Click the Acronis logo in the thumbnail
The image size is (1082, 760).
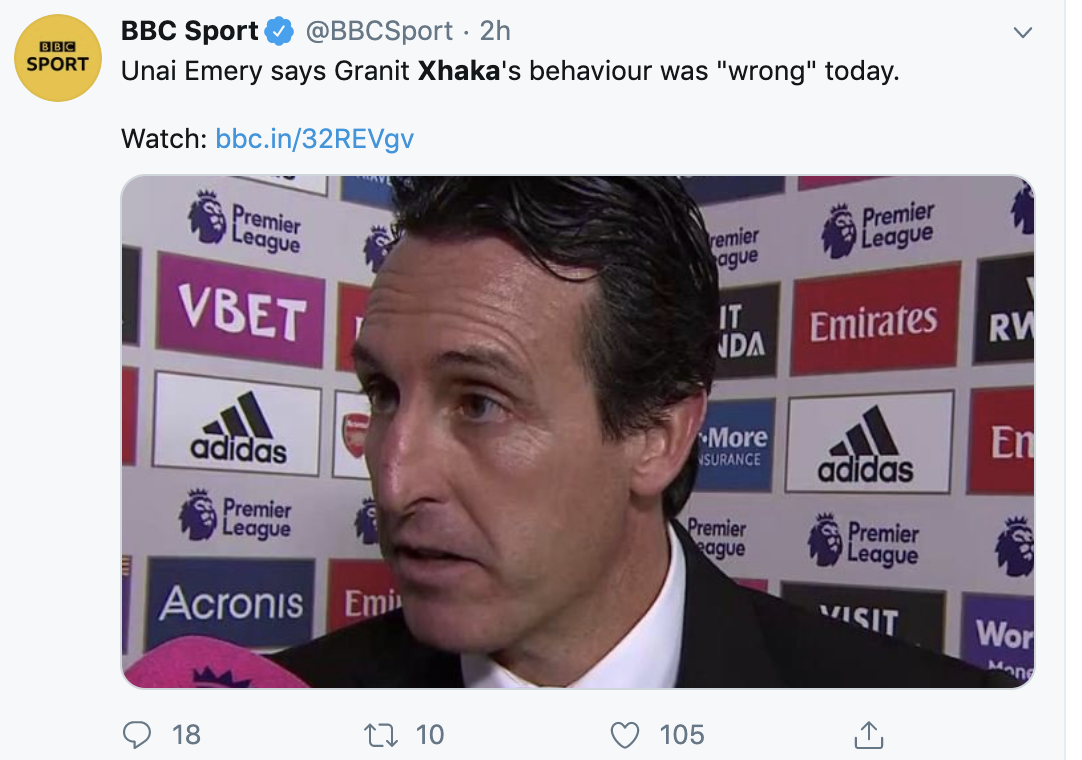point(230,603)
